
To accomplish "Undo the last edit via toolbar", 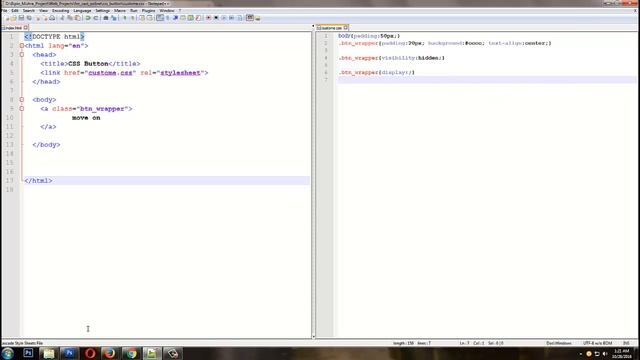I will click(x=88, y=18).
